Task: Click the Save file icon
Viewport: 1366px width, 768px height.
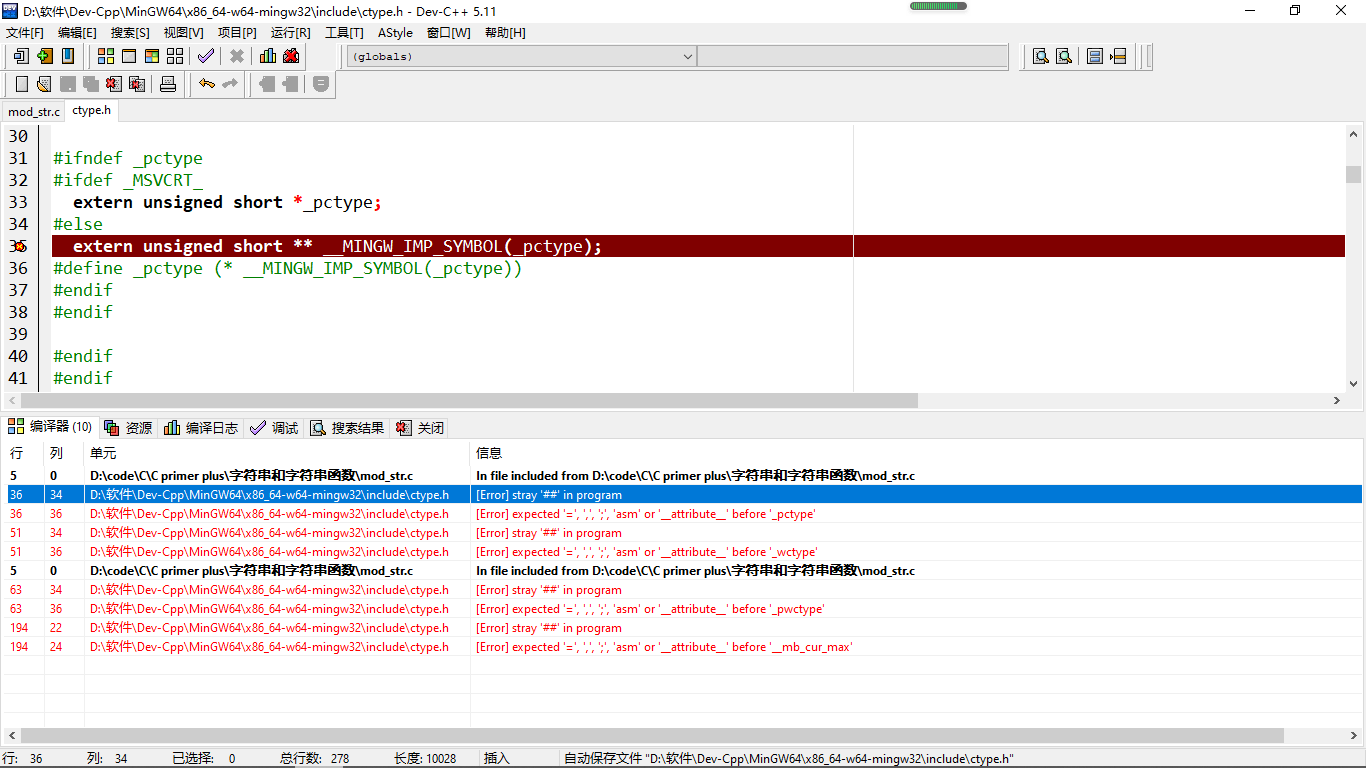Action: point(68,84)
